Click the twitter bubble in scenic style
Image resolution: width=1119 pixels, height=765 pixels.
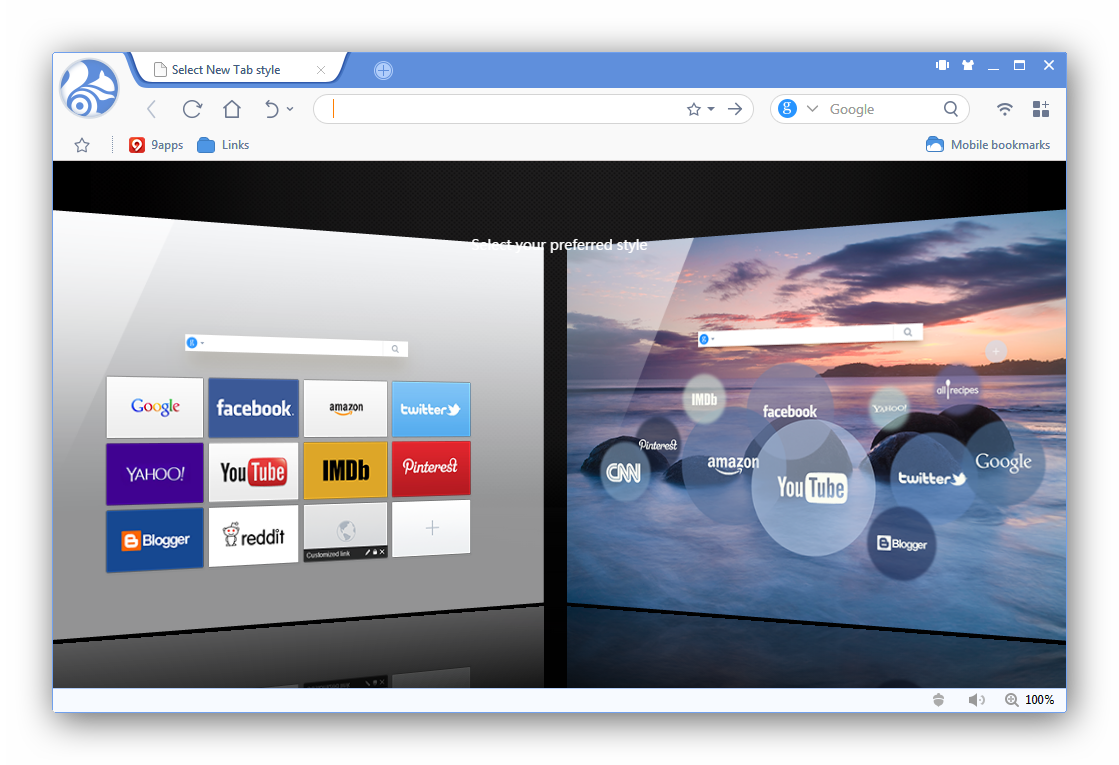click(x=932, y=478)
